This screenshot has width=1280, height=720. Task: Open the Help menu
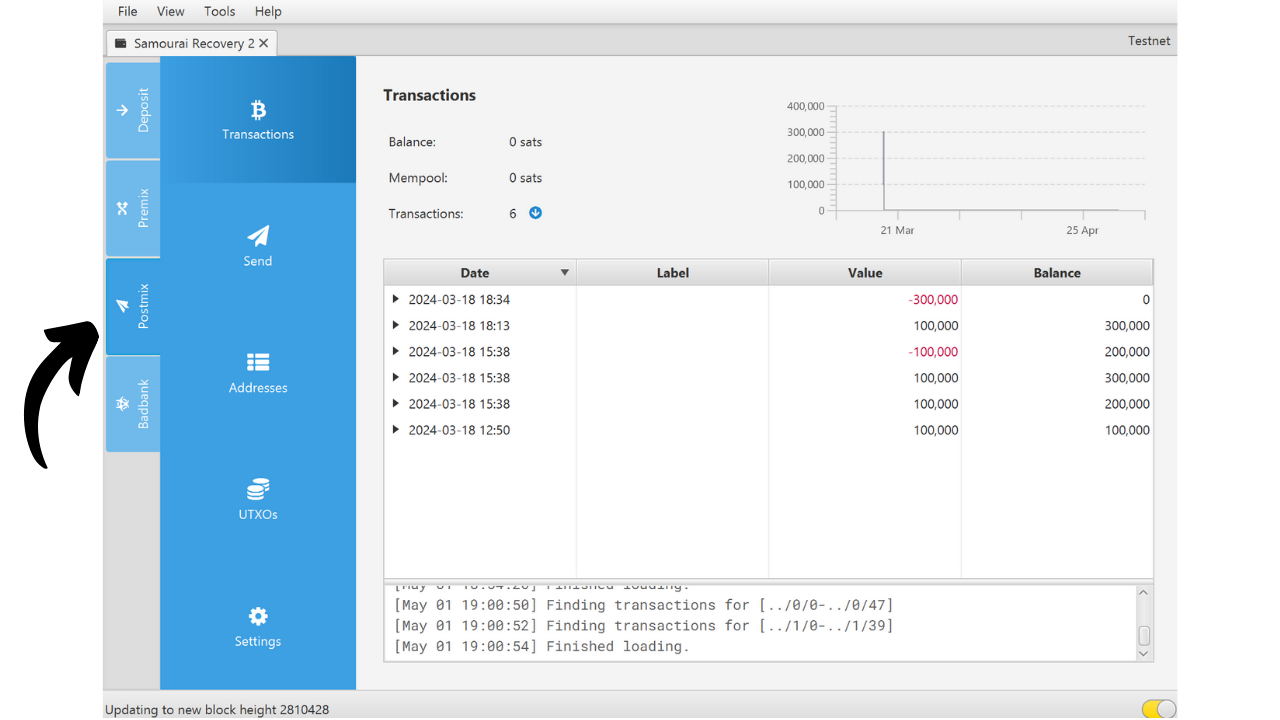click(x=268, y=11)
